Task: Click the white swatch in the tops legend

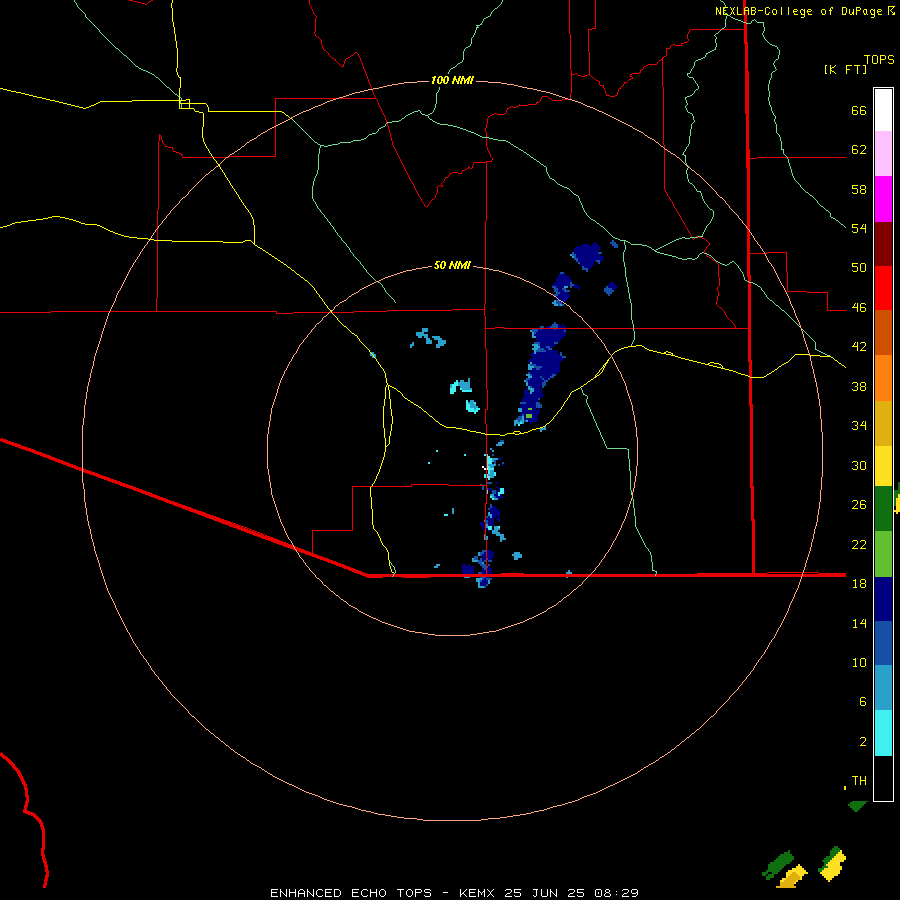Action: tap(883, 110)
